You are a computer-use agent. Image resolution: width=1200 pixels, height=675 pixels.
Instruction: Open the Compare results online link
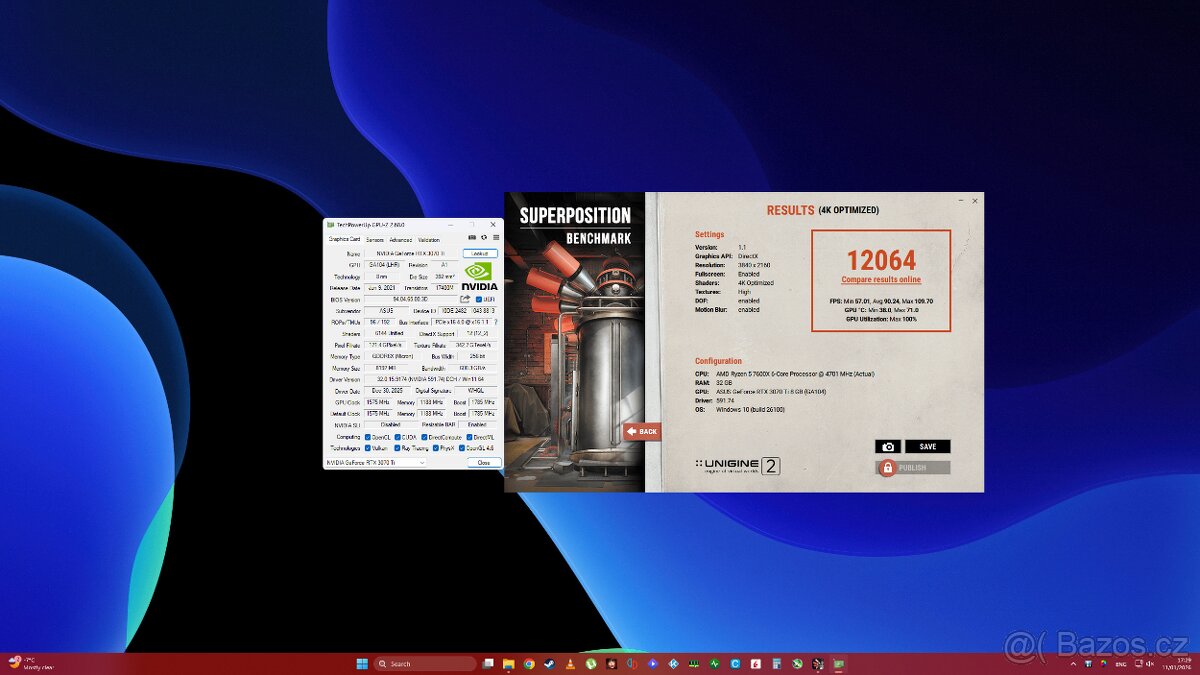881,280
